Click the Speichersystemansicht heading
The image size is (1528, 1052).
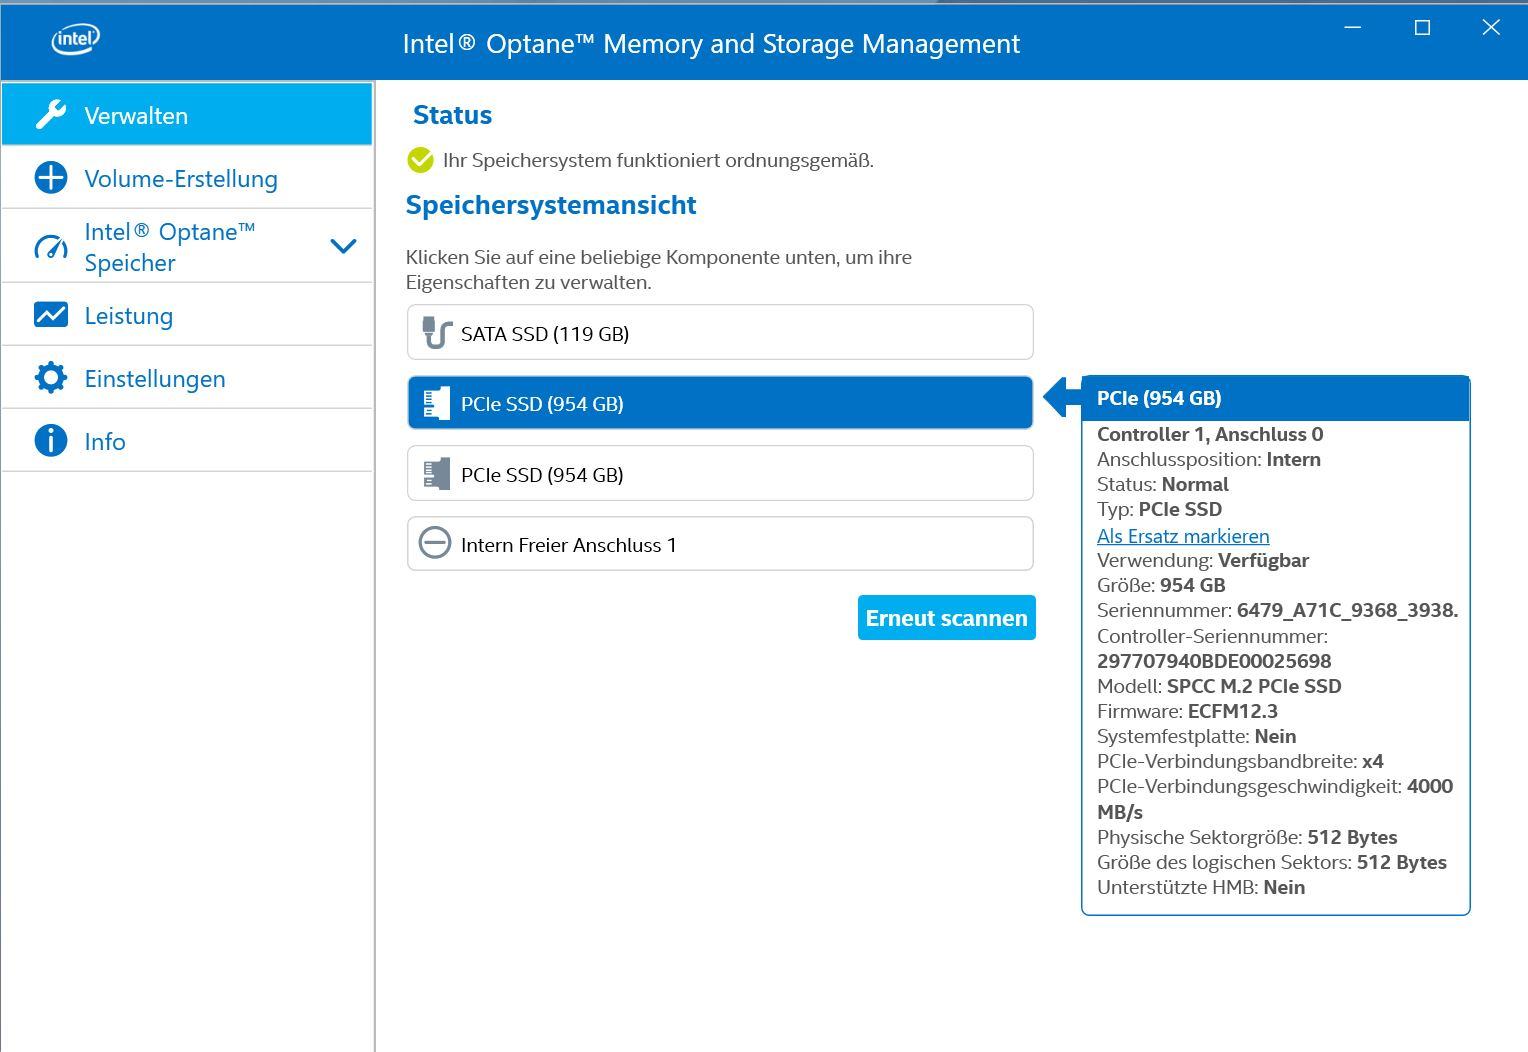coord(551,205)
